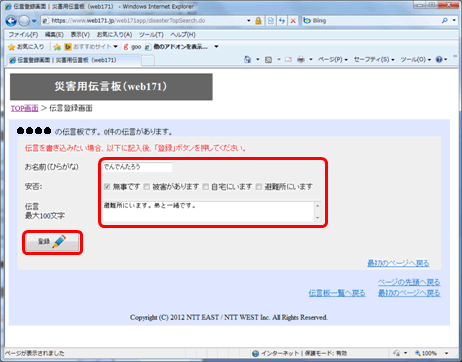Open the ファイル(F) menu
Viewport: 462px width, 362px height.
pyautogui.click(x=23, y=35)
